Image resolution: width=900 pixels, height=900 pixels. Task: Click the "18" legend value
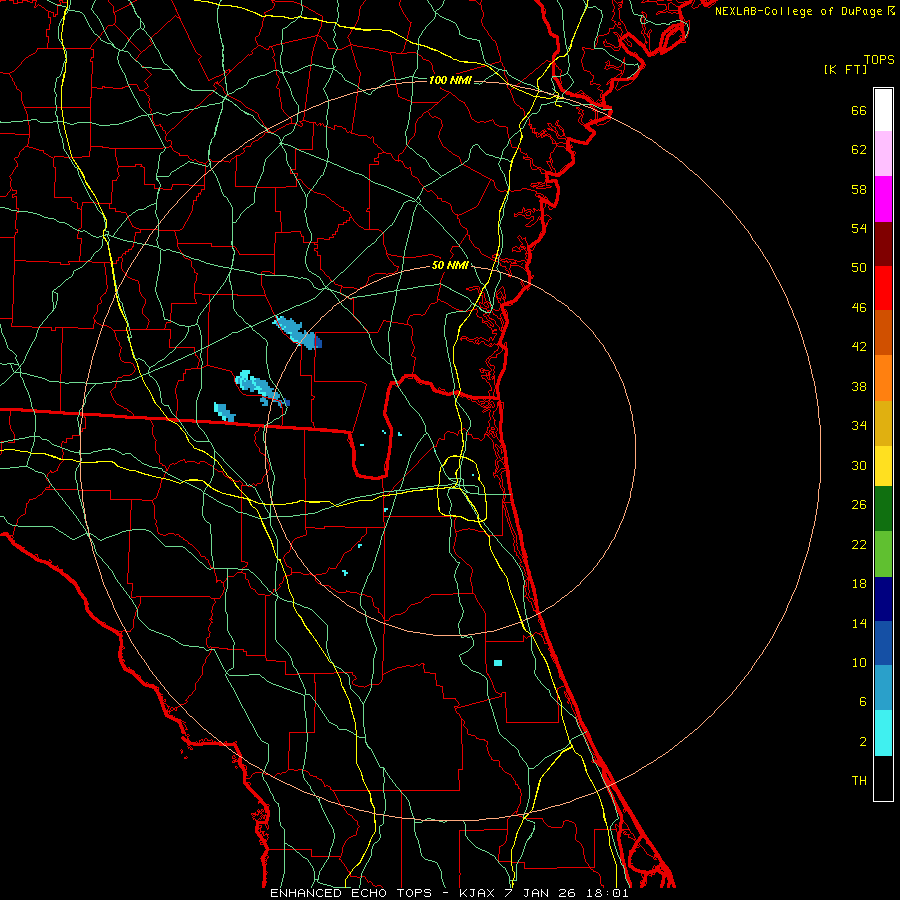(859, 584)
